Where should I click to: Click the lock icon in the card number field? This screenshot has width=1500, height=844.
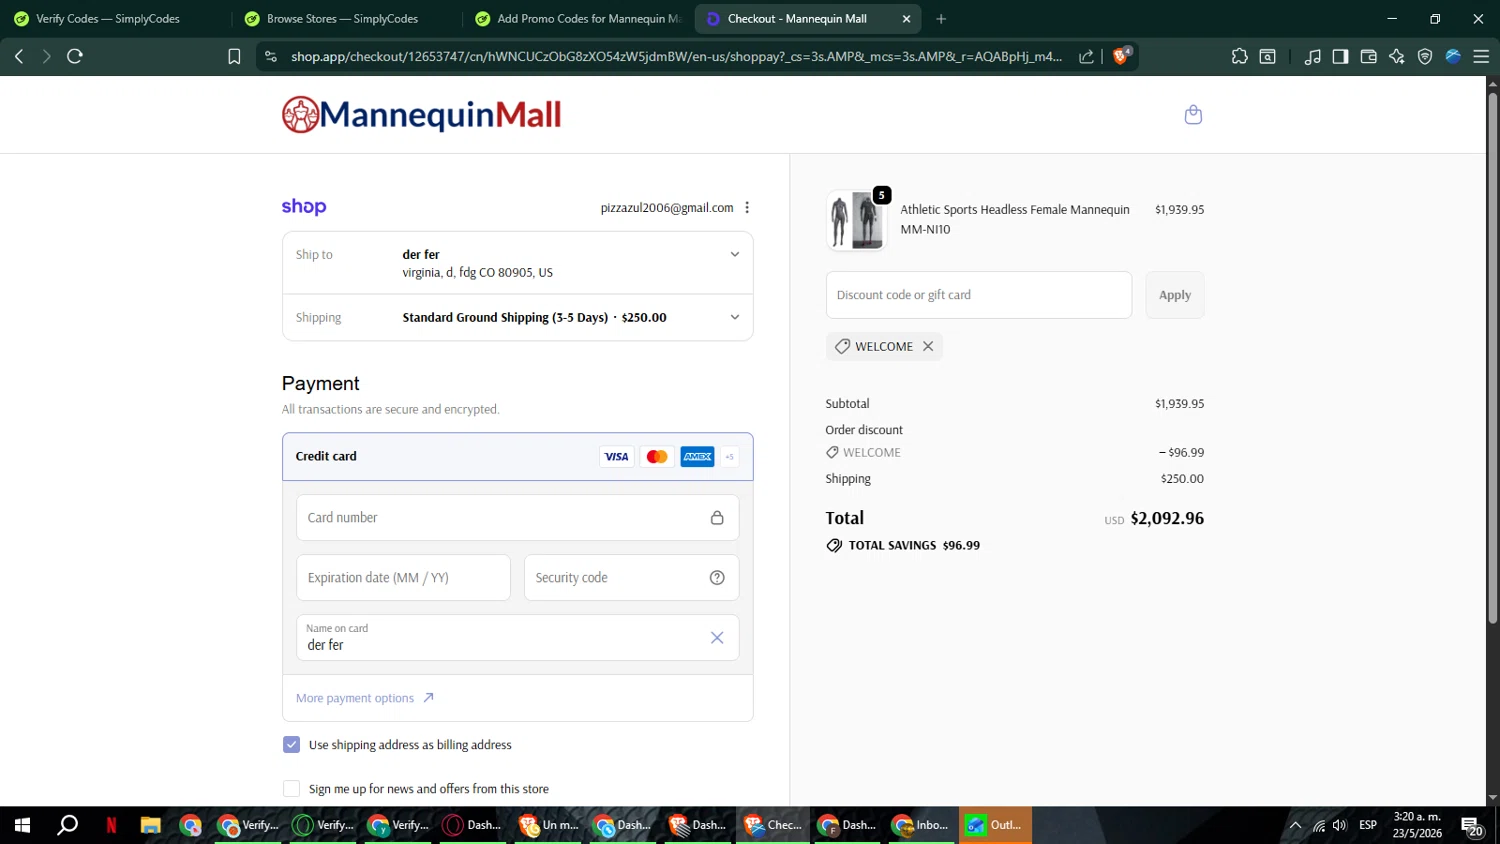click(717, 518)
